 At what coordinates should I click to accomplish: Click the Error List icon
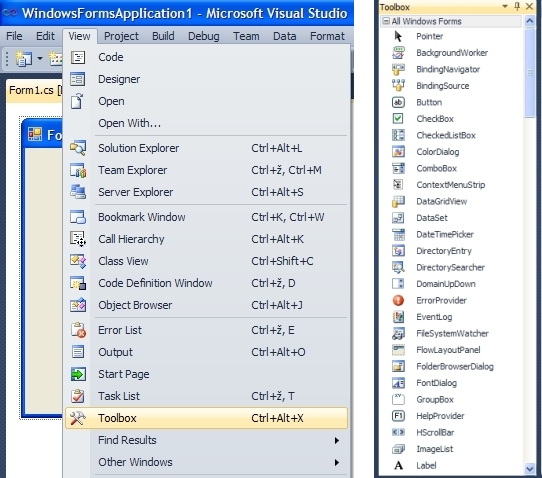(x=78, y=330)
